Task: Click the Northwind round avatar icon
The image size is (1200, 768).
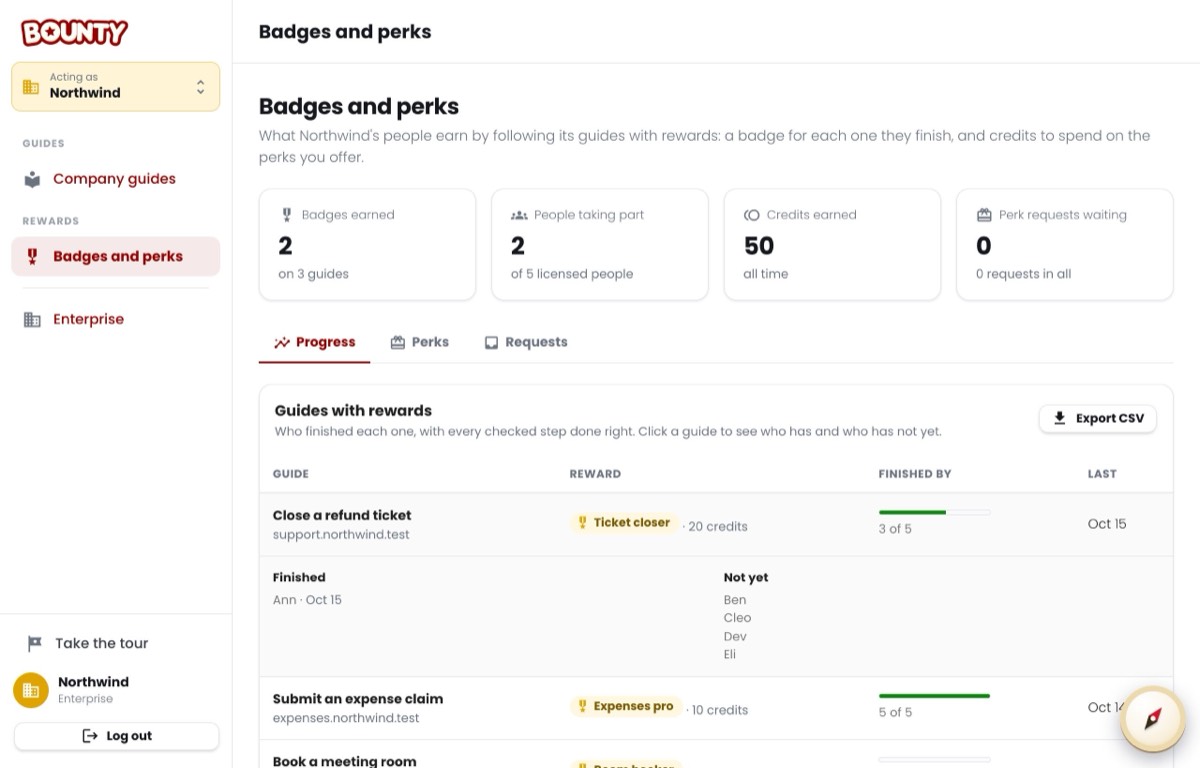Action: pos(30,690)
